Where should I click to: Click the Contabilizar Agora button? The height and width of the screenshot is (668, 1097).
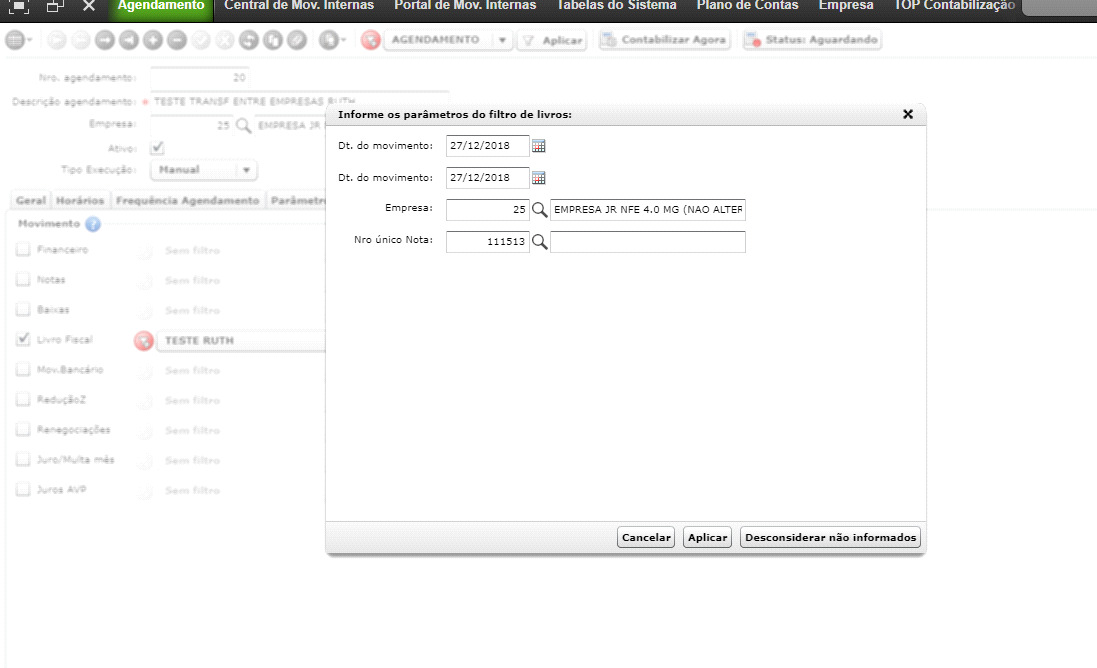(664, 41)
